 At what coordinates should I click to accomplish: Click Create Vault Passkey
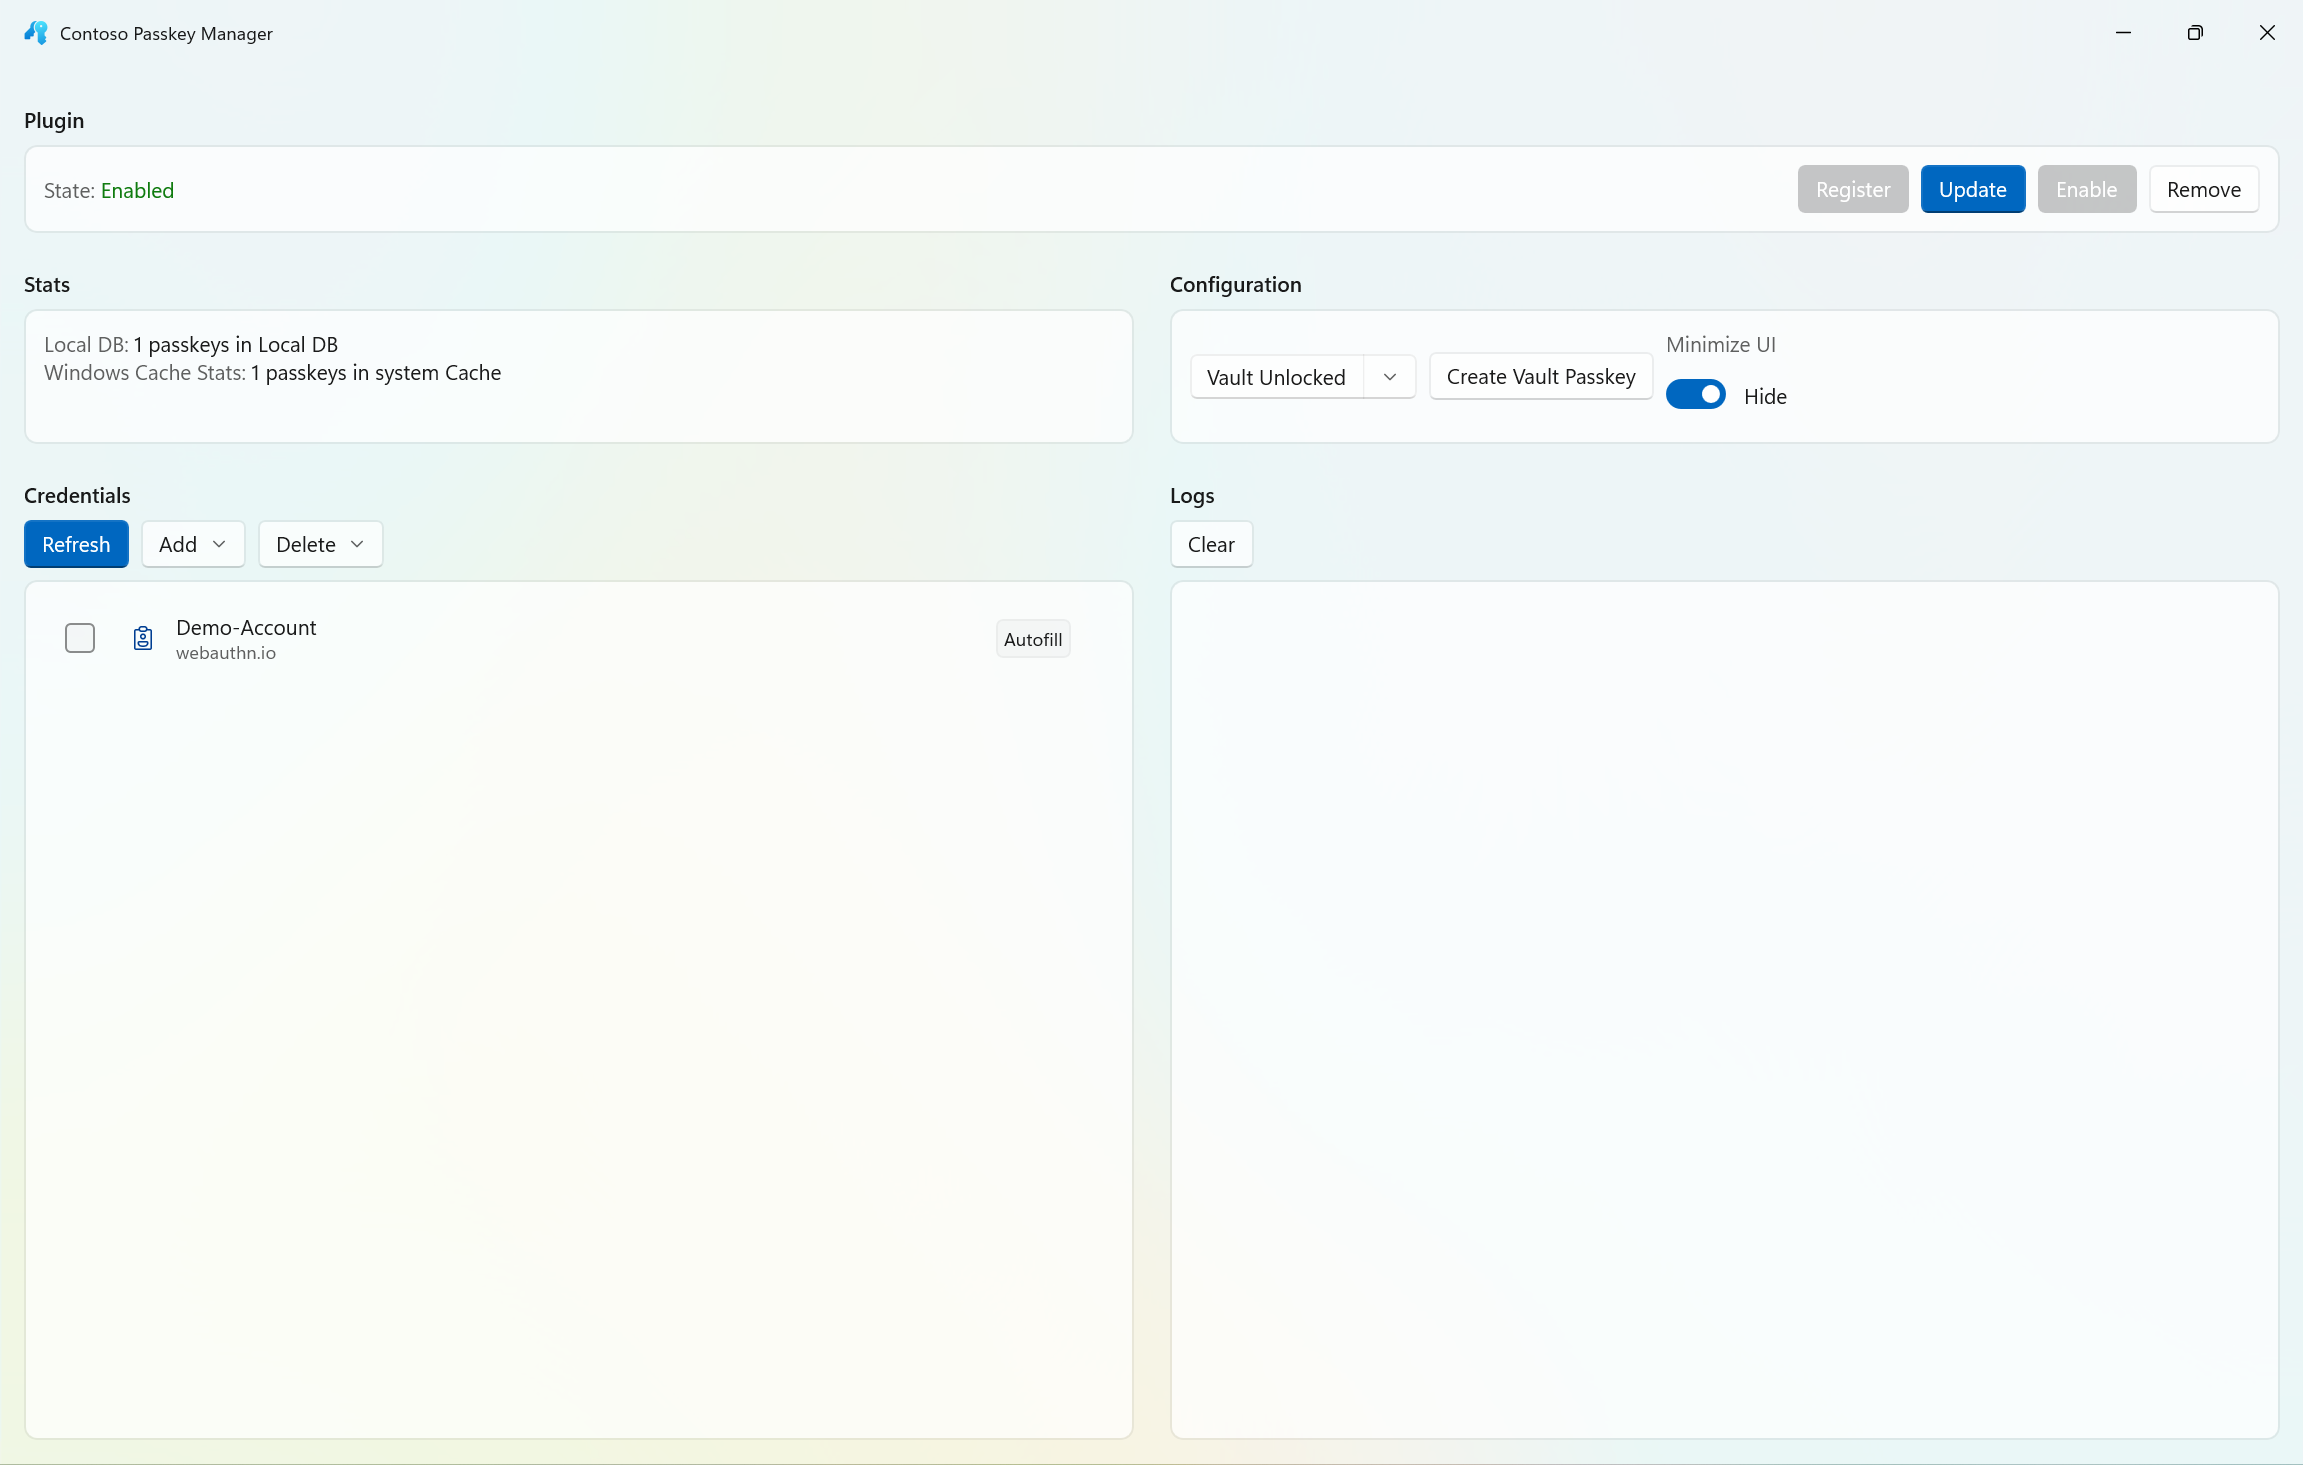click(x=1539, y=377)
